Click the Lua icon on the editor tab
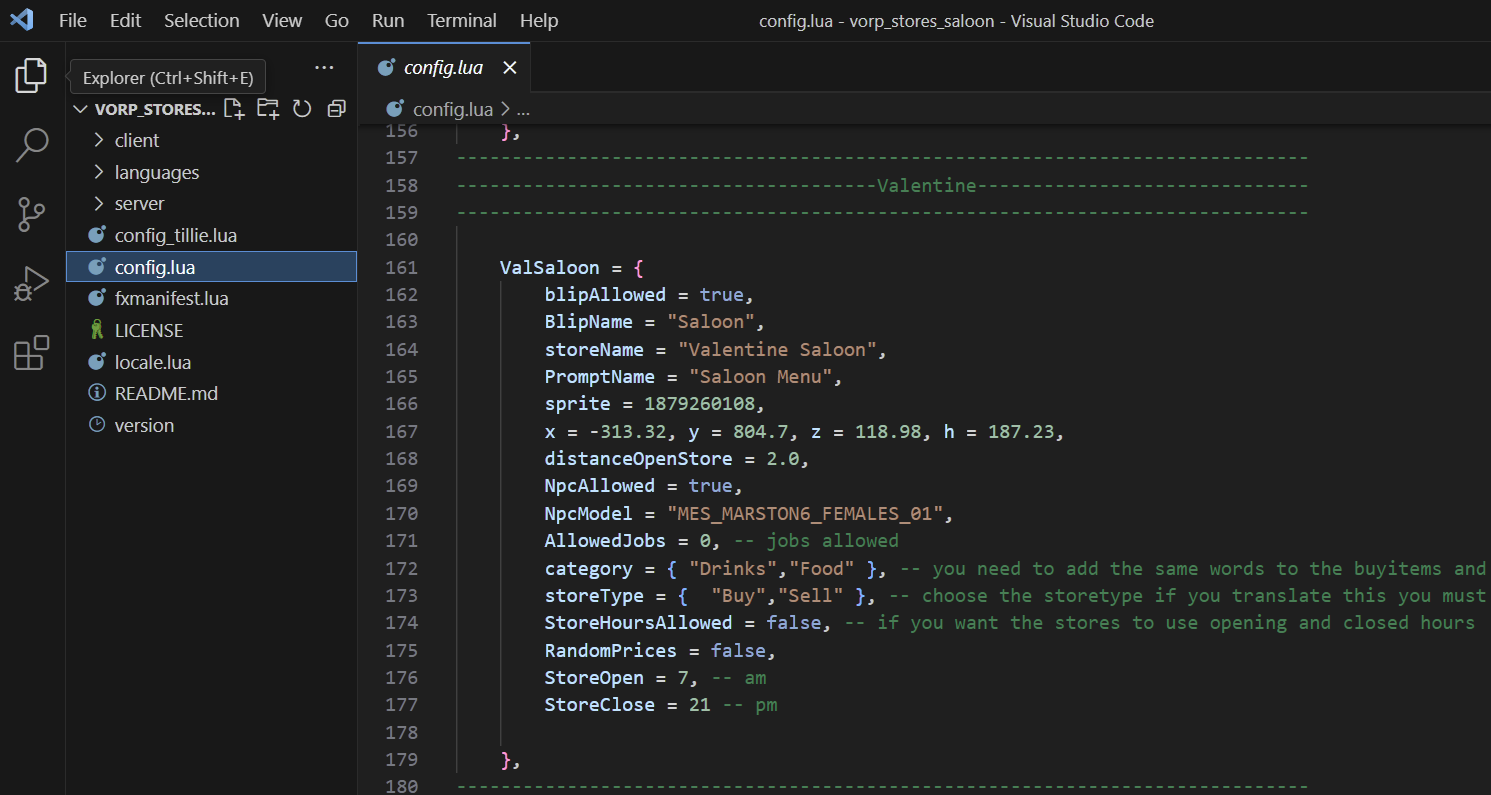Image resolution: width=1491 pixels, height=795 pixels. pos(385,68)
